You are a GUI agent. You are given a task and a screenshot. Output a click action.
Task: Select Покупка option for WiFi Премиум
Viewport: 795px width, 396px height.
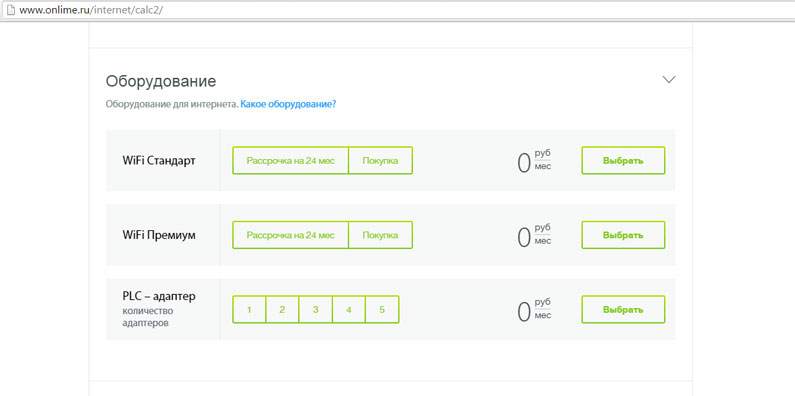(x=380, y=235)
